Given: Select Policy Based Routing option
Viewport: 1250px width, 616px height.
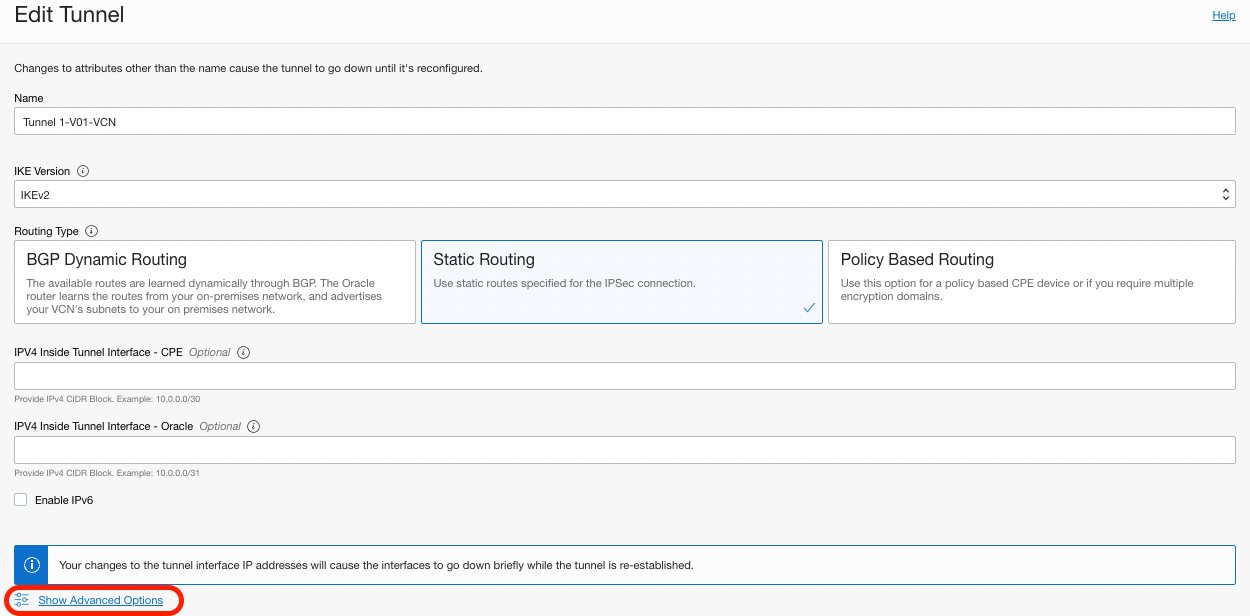Looking at the screenshot, I should [x=1032, y=282].
